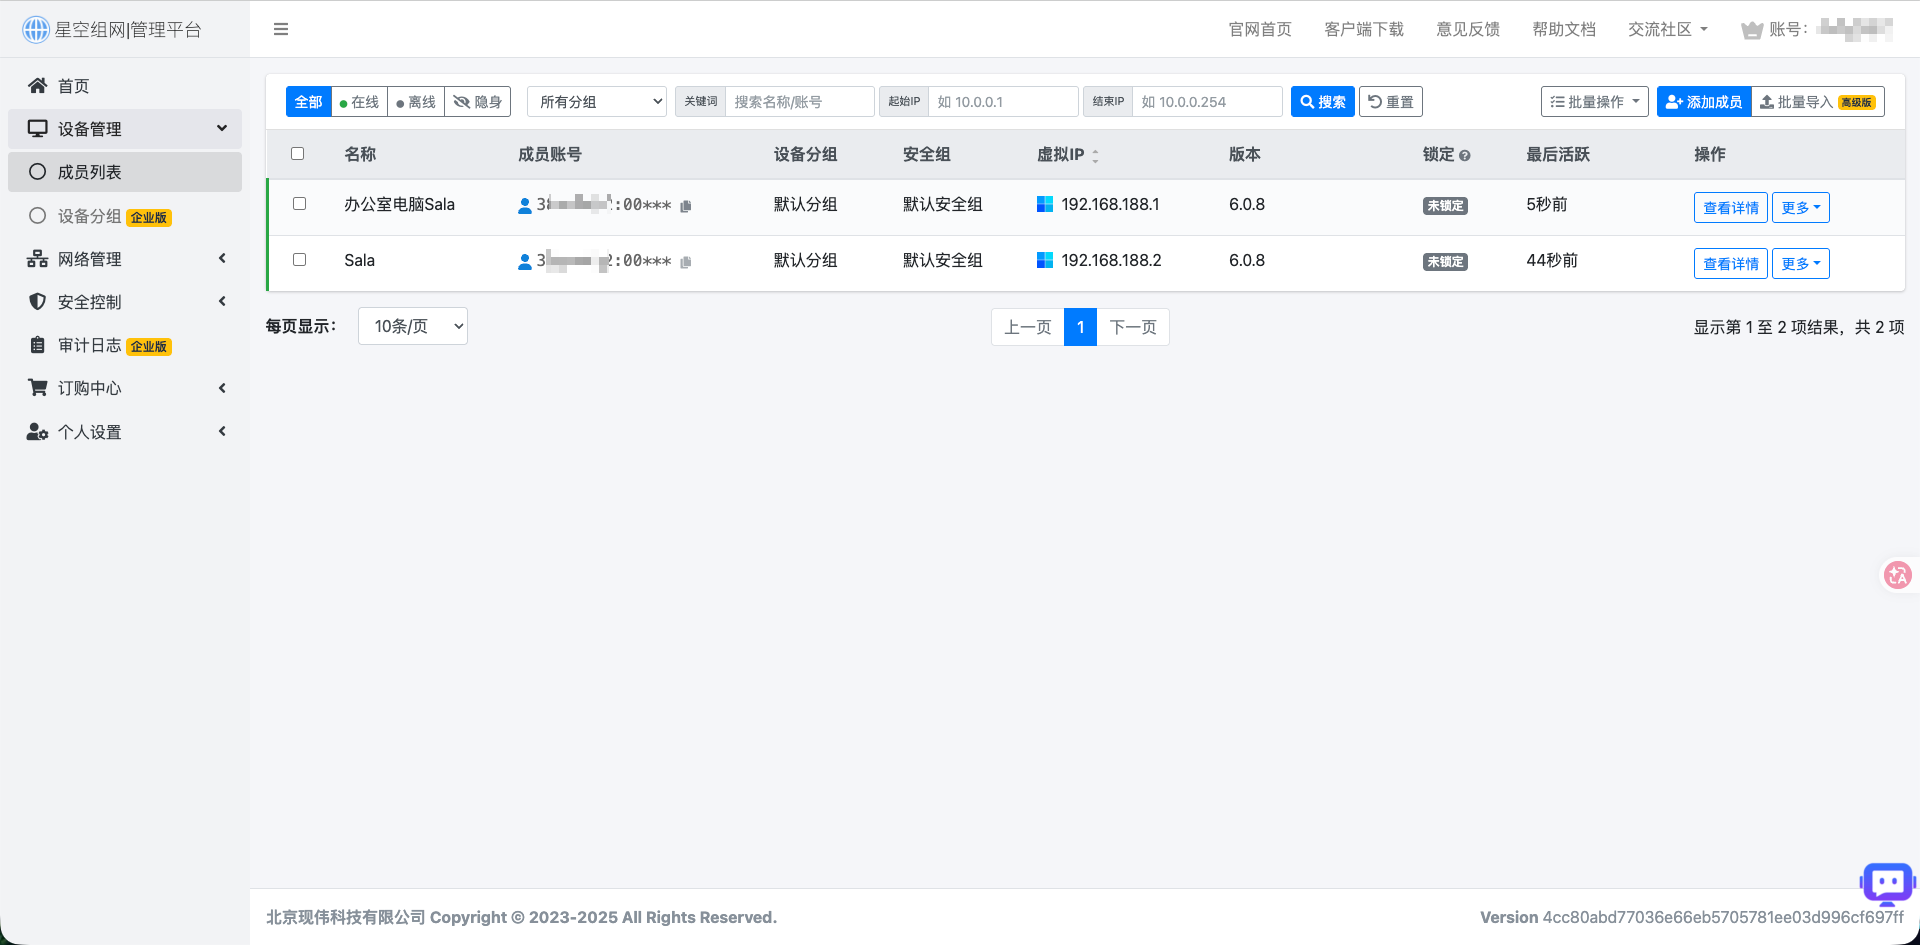Screen dimensions: 1920x945
Task: Click the 最后活跃 column header
Action: pos(1558,154)
